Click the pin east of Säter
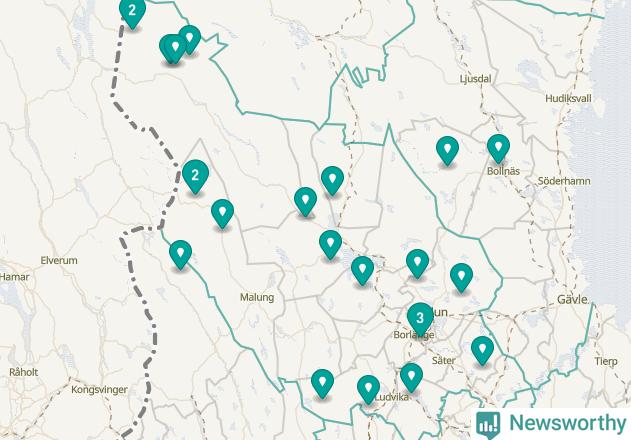 click(482, 350)
